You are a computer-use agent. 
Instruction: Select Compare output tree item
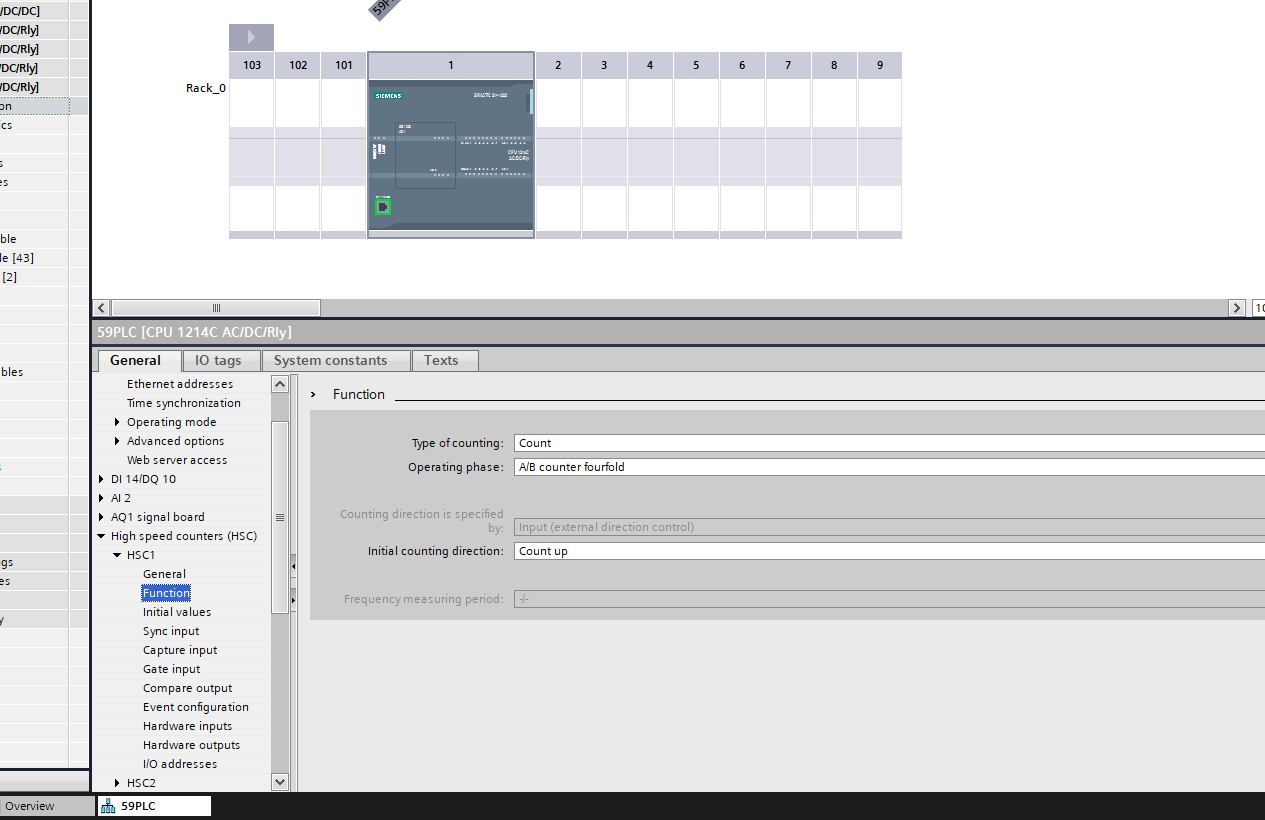click(188, 688)
